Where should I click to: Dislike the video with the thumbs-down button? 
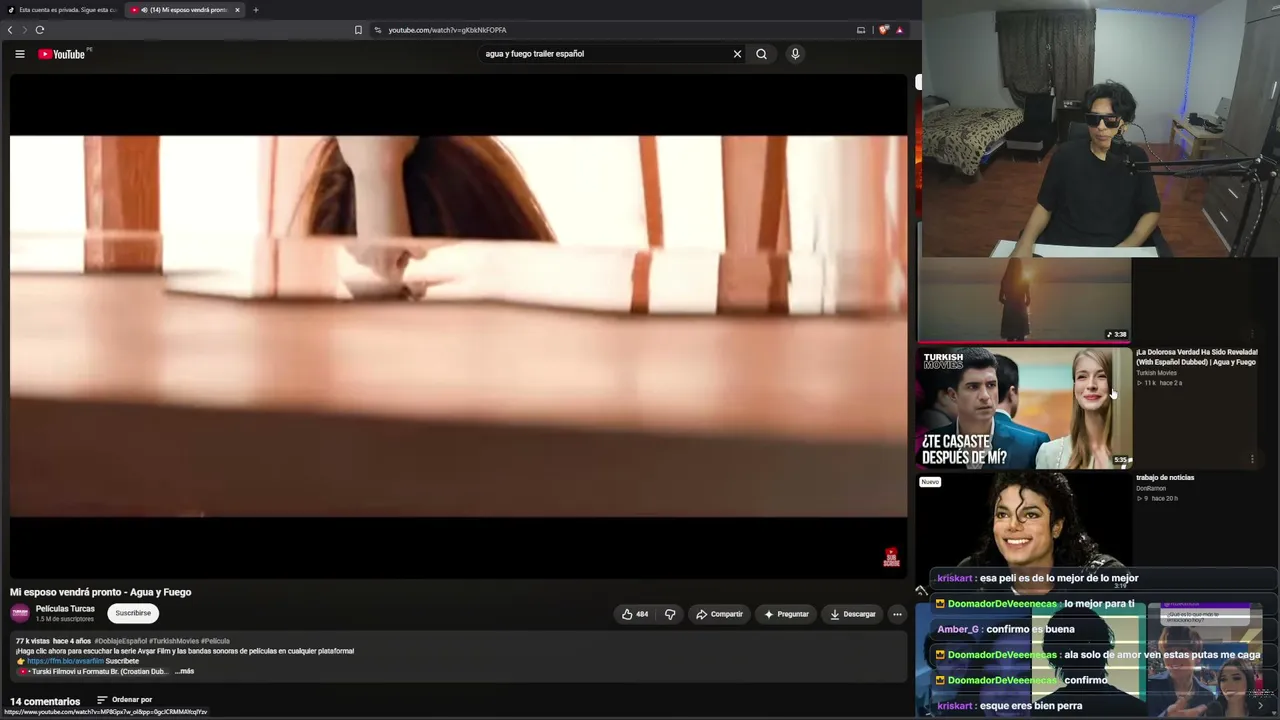point(670,614)
